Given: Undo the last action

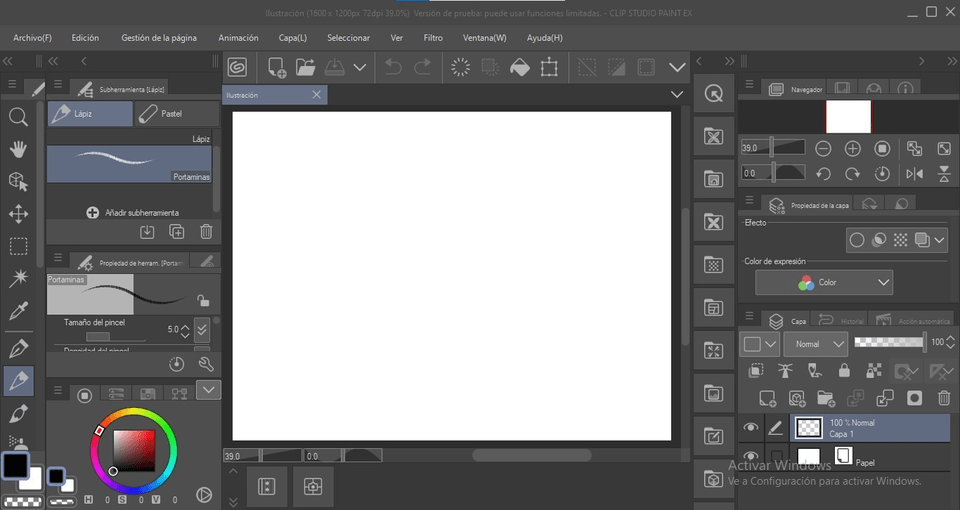Looking at the screenshot, I should (x=393, y=67).
